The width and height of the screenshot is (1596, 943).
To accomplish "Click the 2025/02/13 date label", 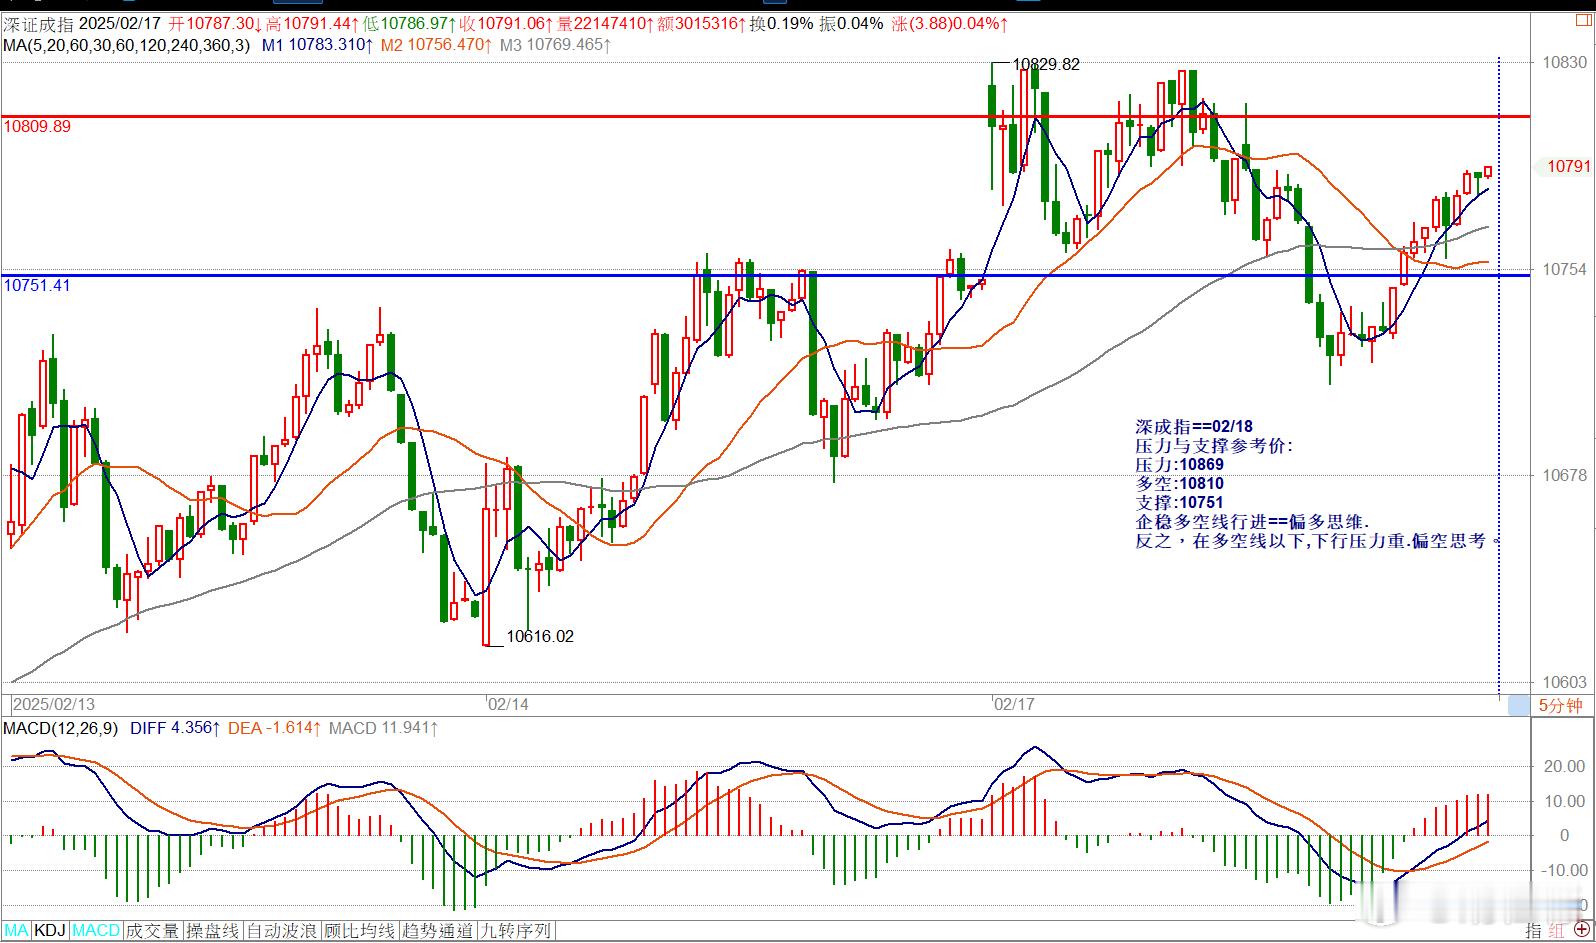I will click(54, 704).
